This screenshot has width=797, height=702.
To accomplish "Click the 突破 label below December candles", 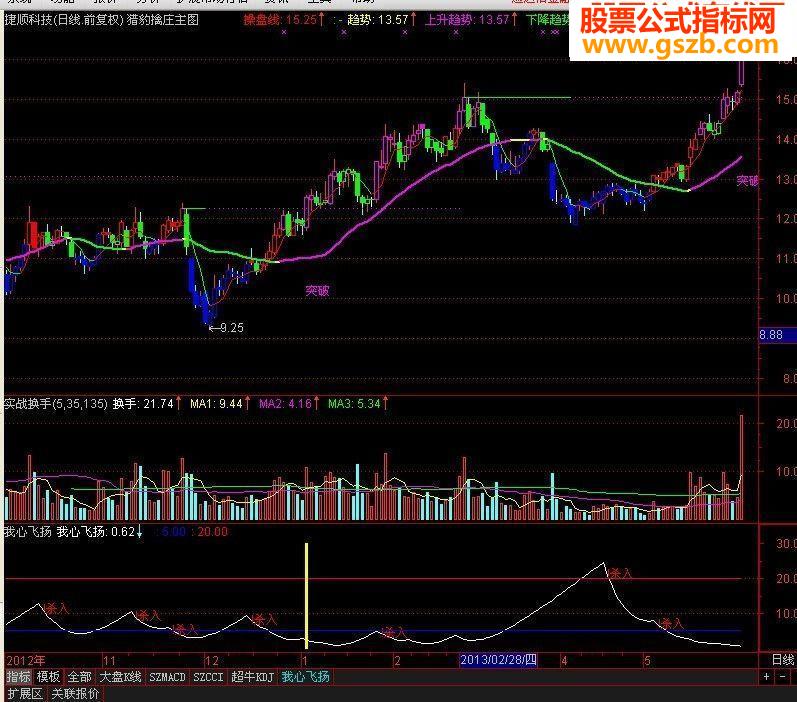I will pyautogui.click(x=317, y=290).
